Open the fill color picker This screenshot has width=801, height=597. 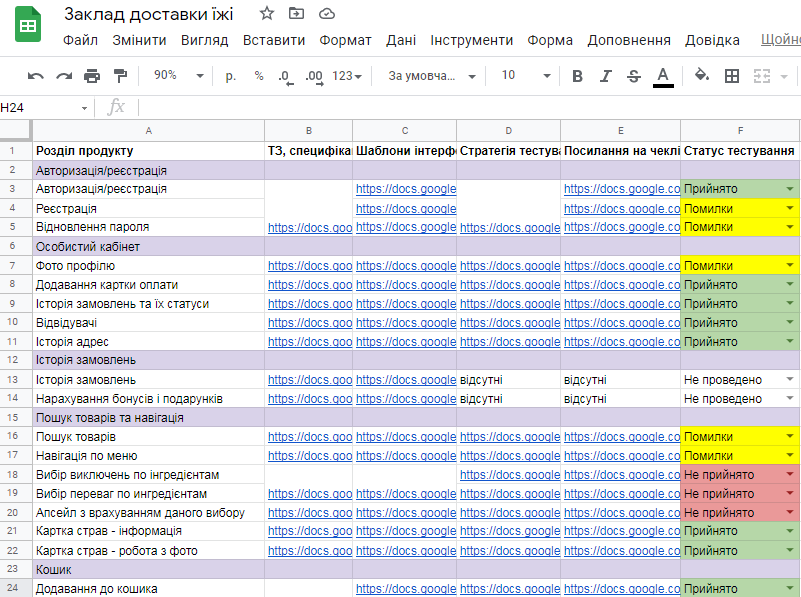702,76
